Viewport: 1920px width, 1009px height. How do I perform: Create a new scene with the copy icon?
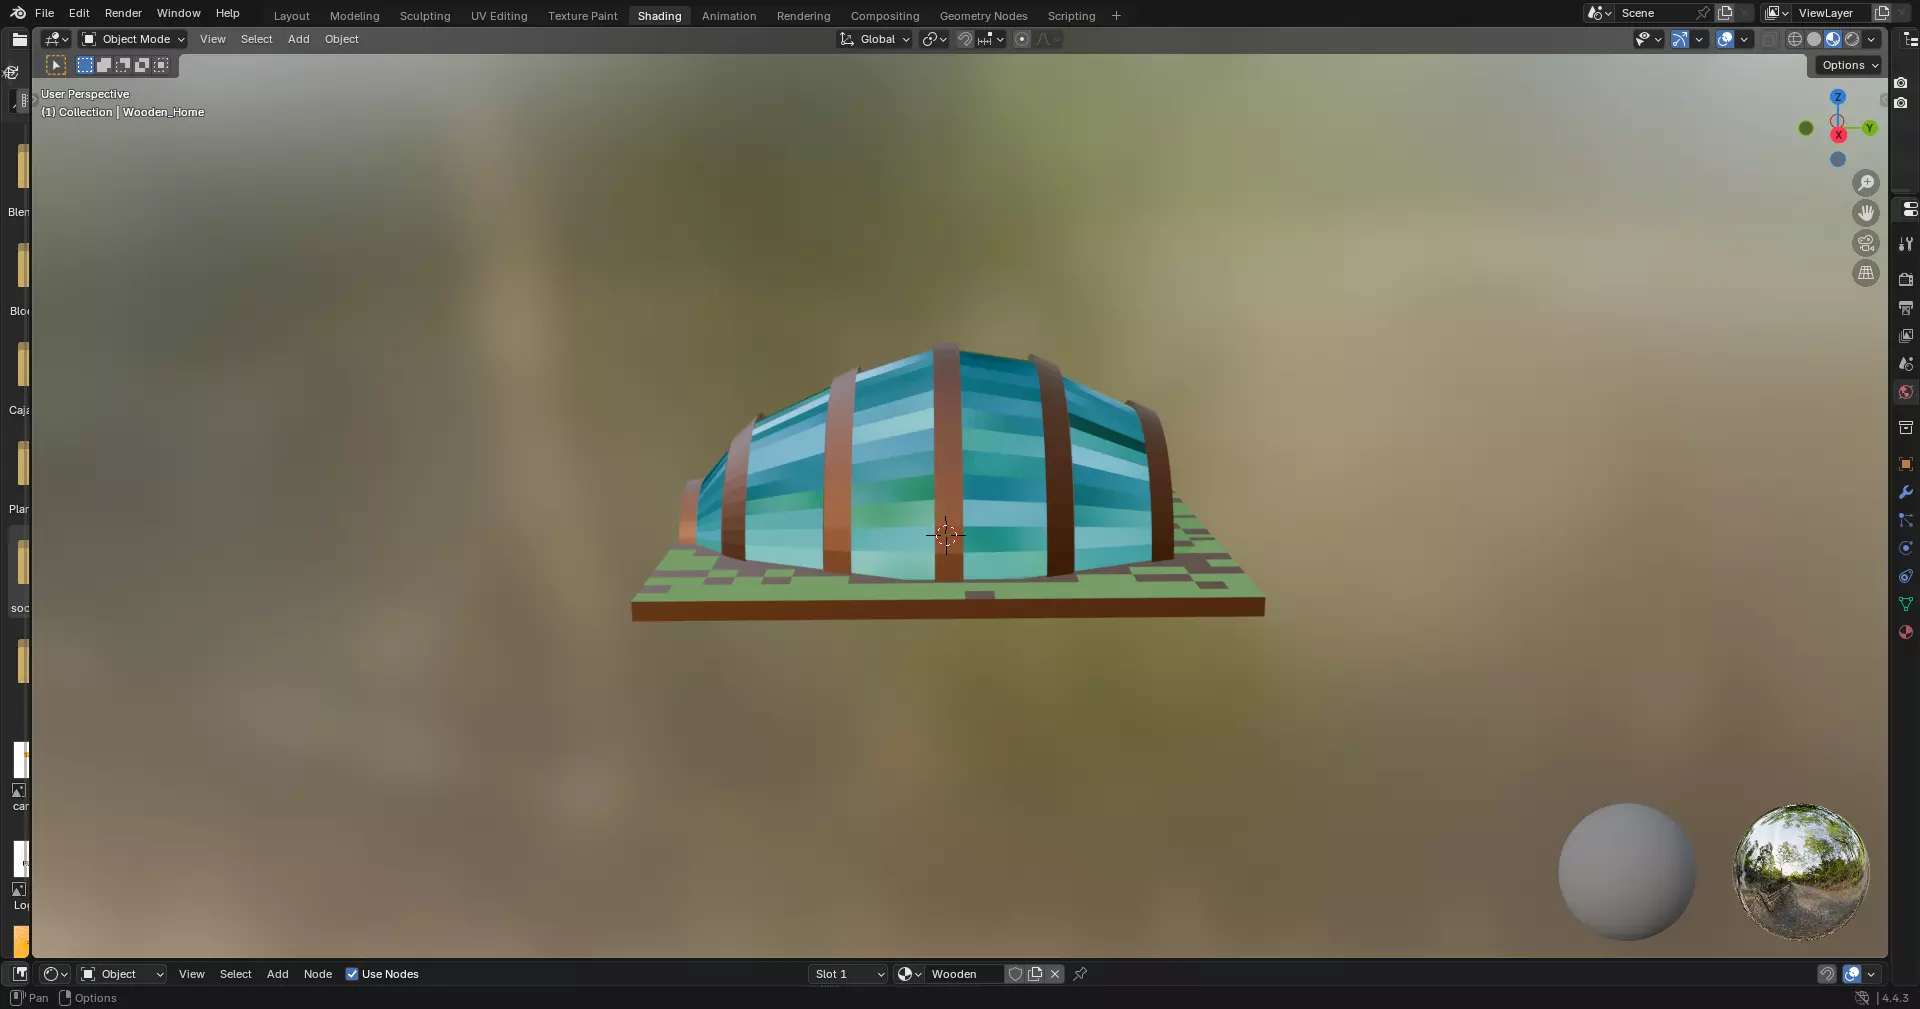pyautogui.click(x=1725, y=13)
